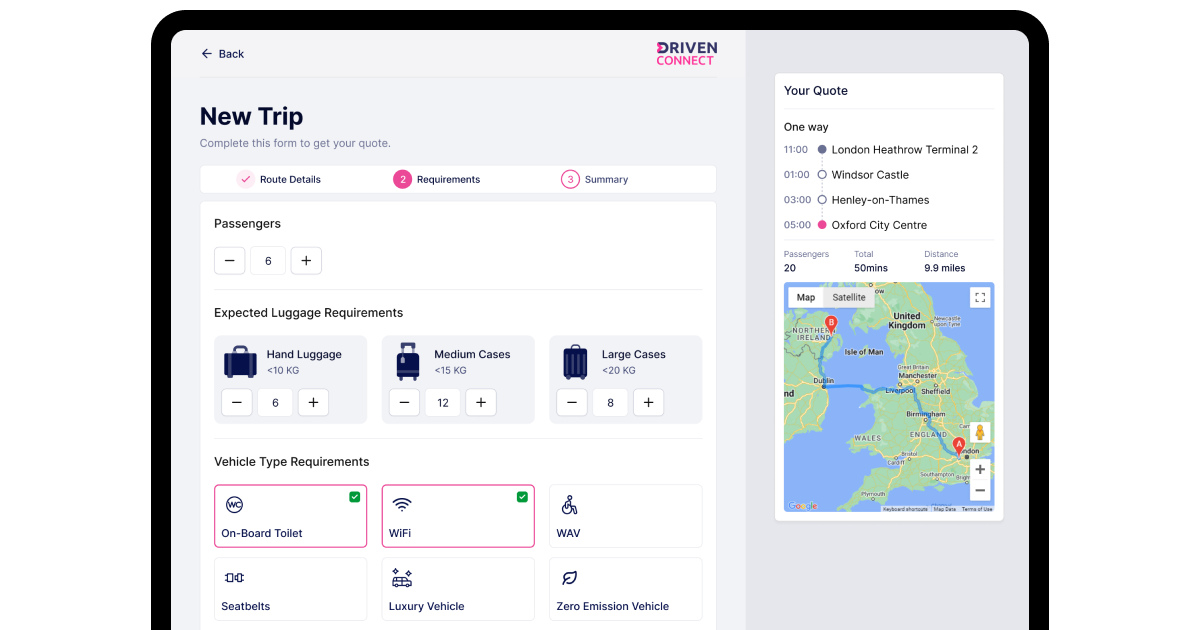1200x630 pixels.
Task: Click the 9.9 miles distance value
Action: tap(945, 268)
